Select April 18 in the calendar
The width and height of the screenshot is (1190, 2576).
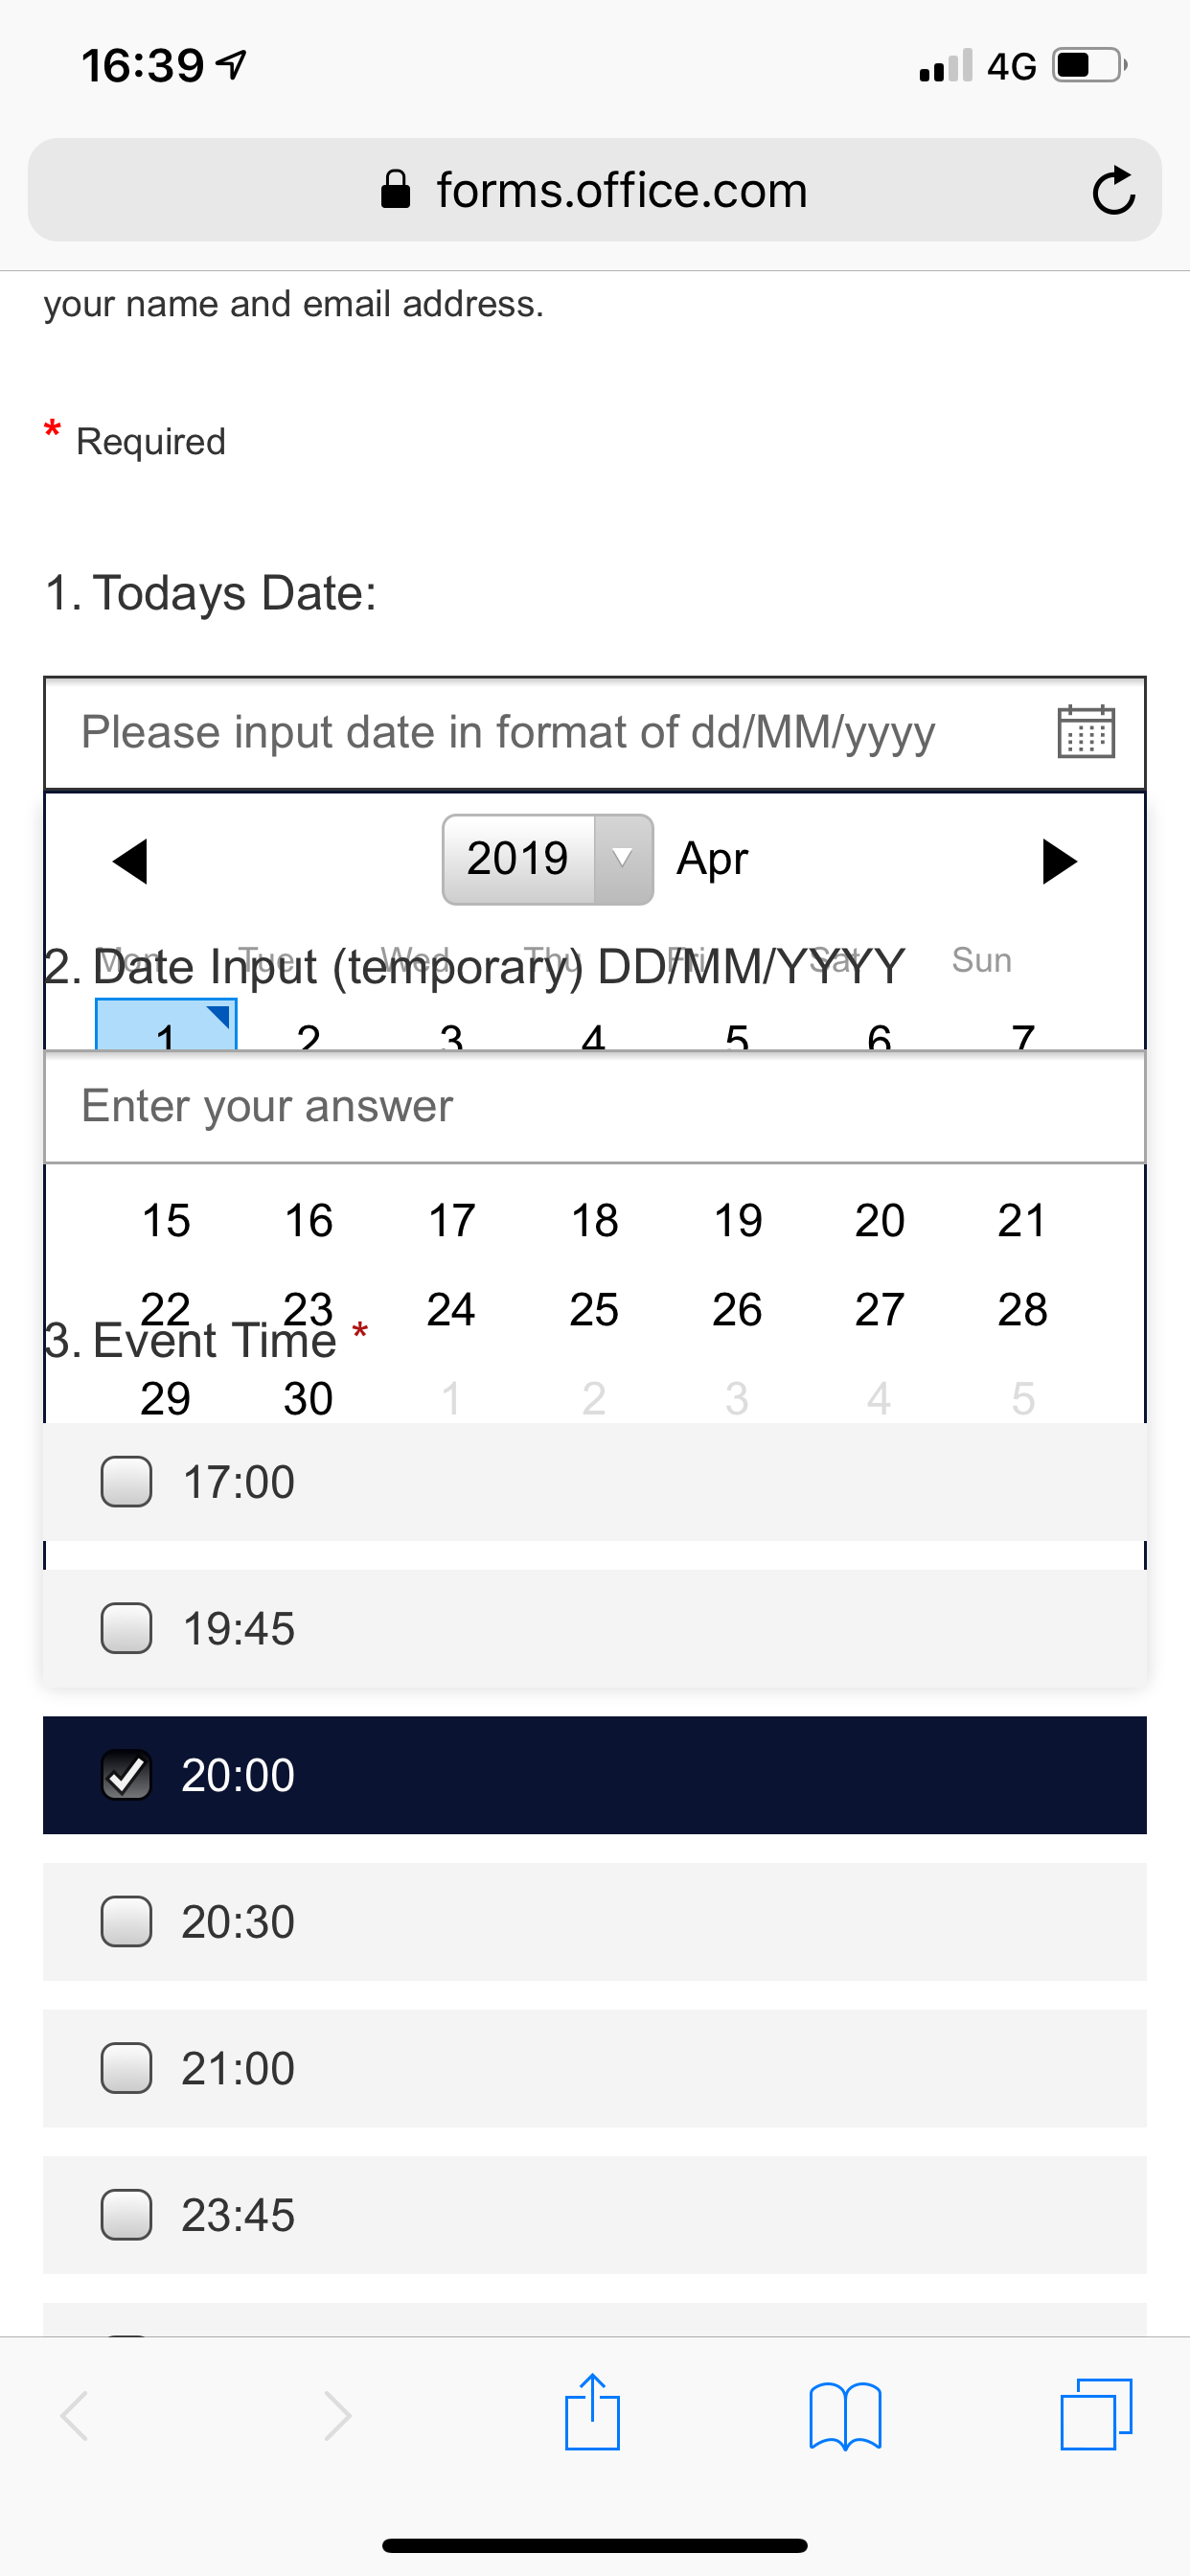point(594,1219)
